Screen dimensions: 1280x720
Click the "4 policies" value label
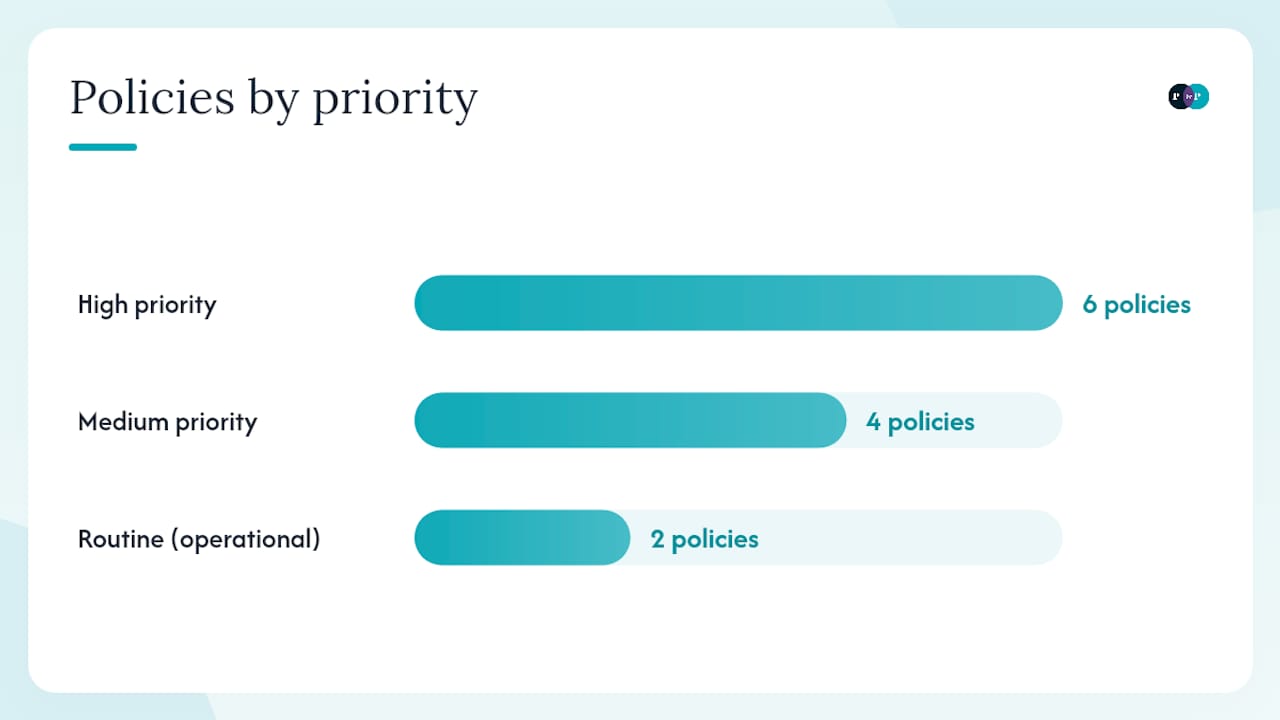click(920, 421)
